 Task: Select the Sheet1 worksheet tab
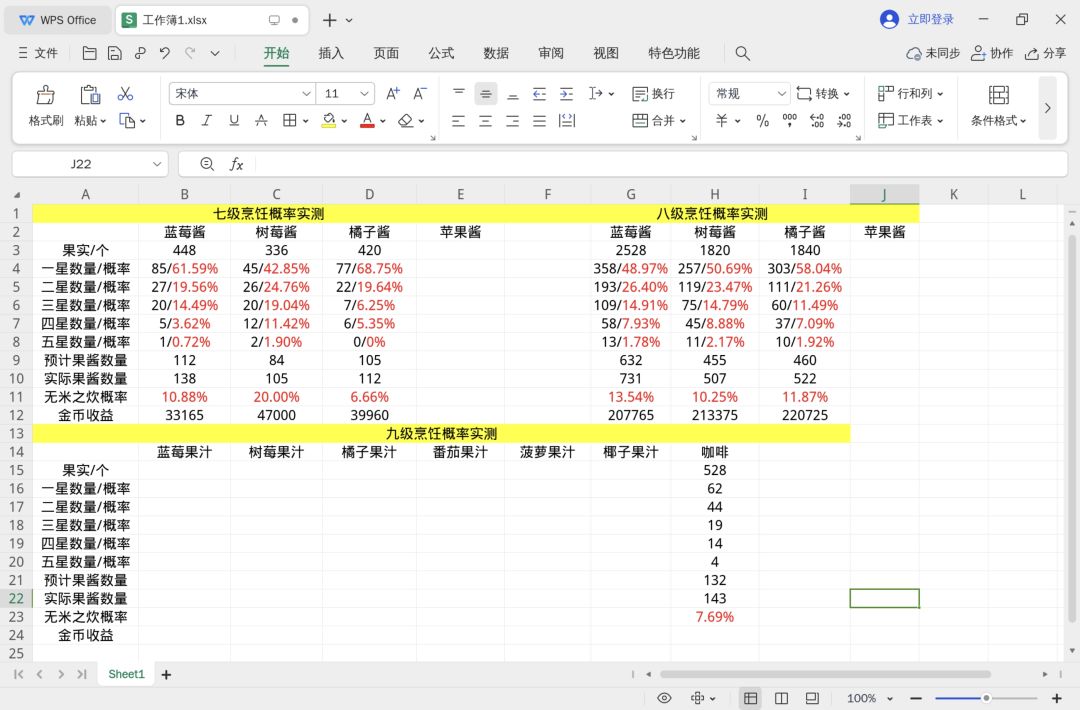pyautogui.click(x=126, y=674)
